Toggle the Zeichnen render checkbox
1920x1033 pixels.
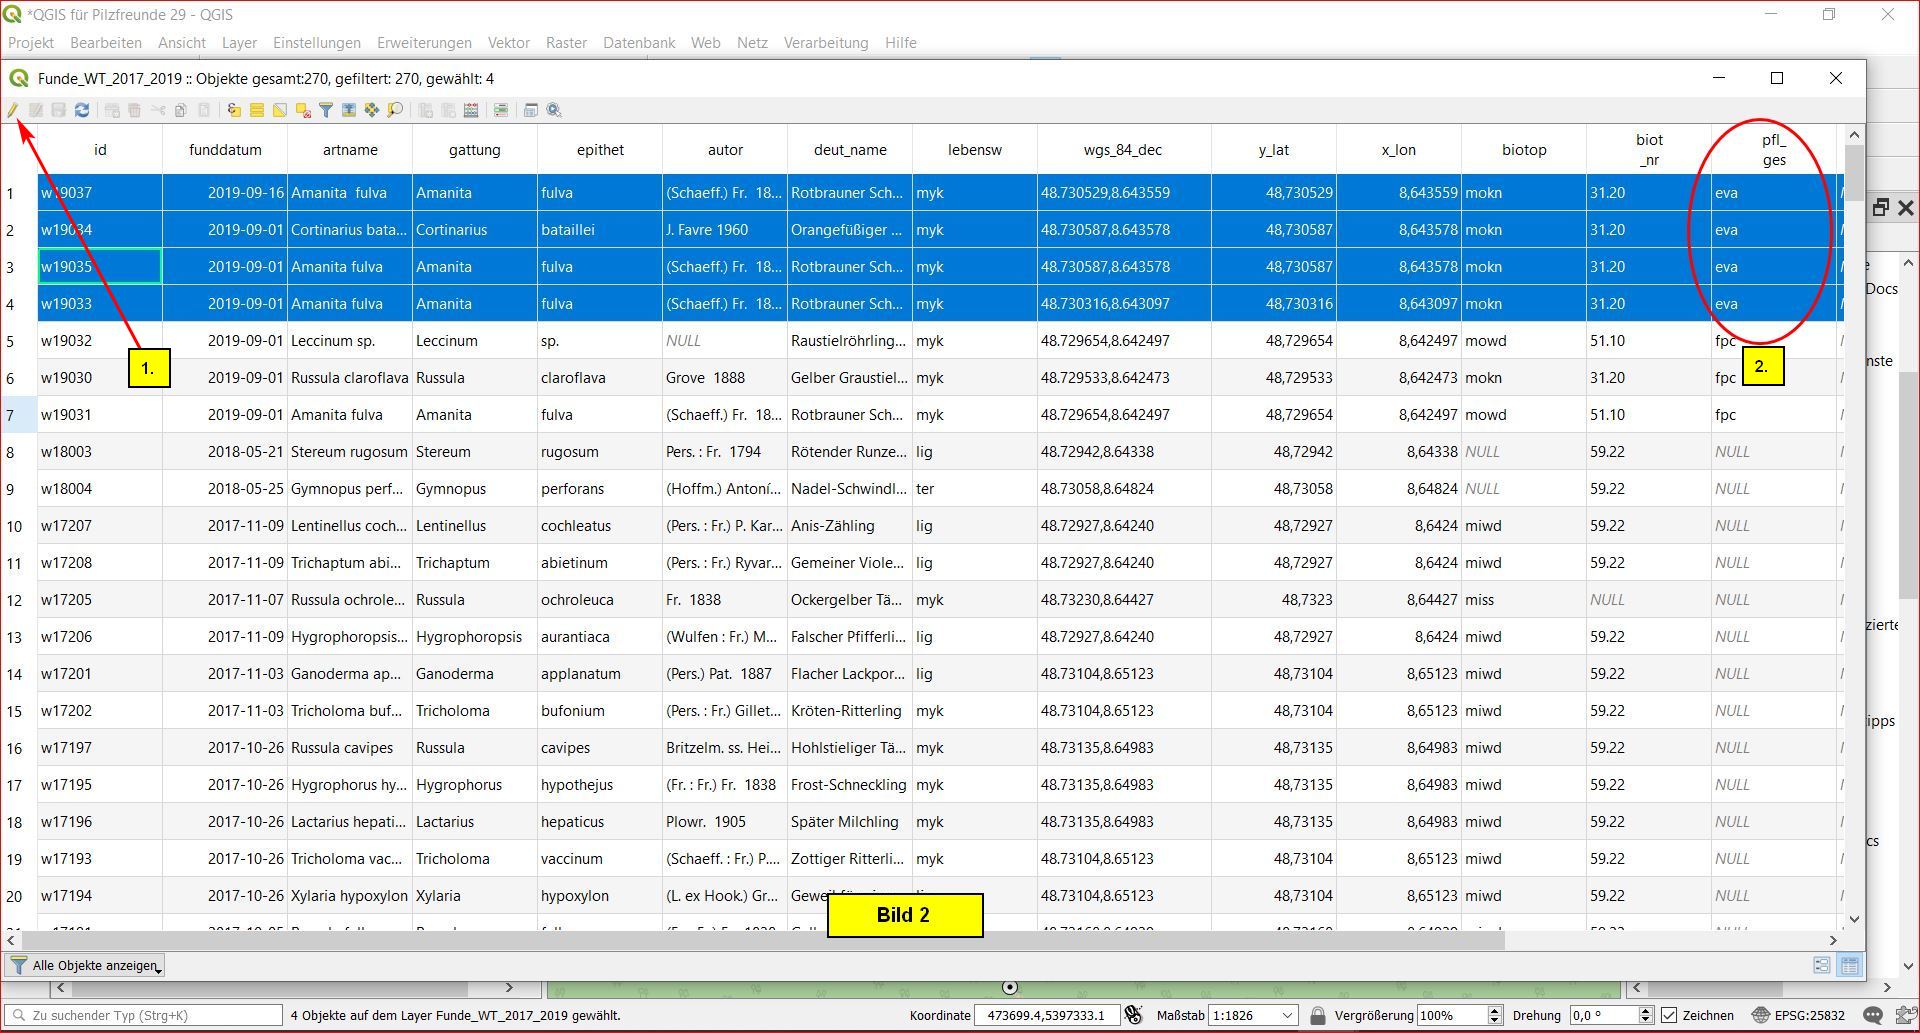(1669, 1015)
